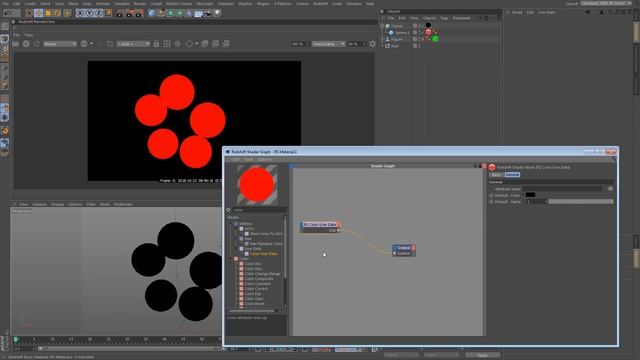Click the red Redshift icon in node attributes

[x=492, y=167]
